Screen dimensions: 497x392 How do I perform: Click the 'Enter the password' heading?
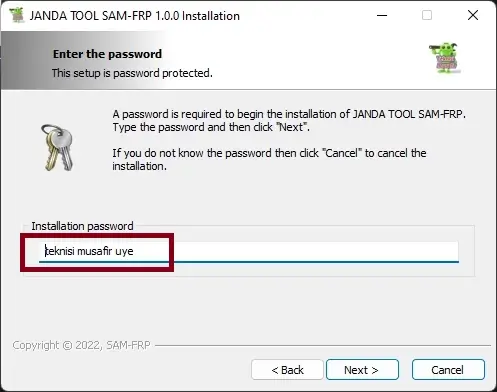(x=107, y=54)
